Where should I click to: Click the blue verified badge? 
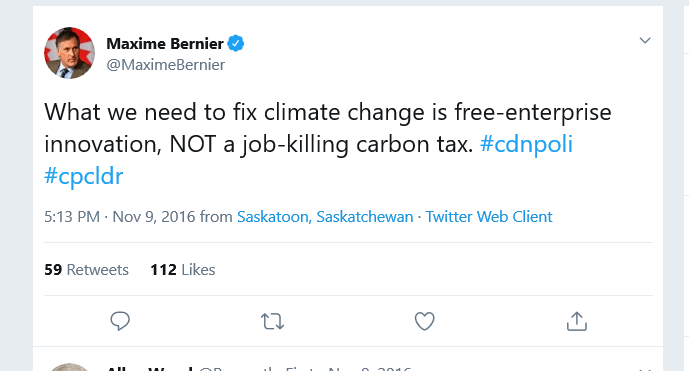(x=236, y=44)
